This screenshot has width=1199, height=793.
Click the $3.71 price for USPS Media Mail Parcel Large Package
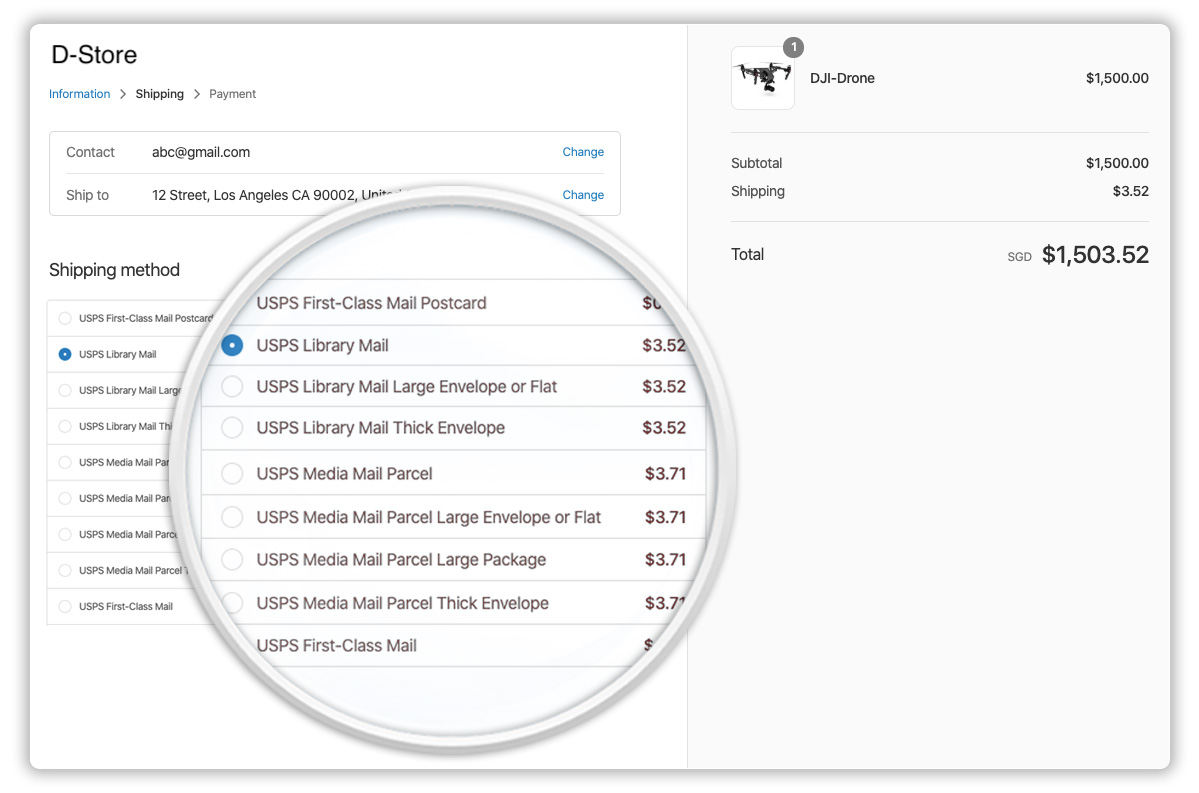click(x=665, y=560)
